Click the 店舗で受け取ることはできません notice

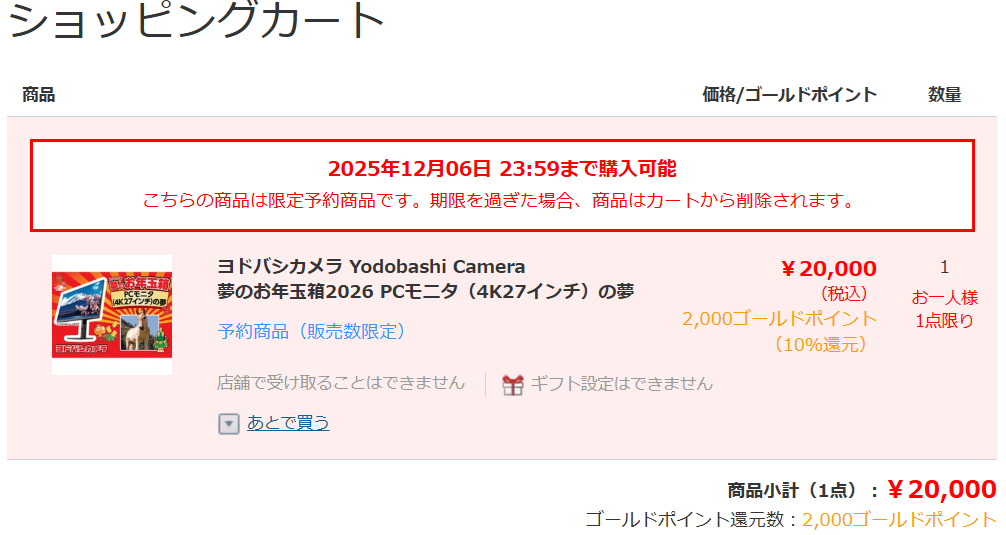click(x=341, y=383)
